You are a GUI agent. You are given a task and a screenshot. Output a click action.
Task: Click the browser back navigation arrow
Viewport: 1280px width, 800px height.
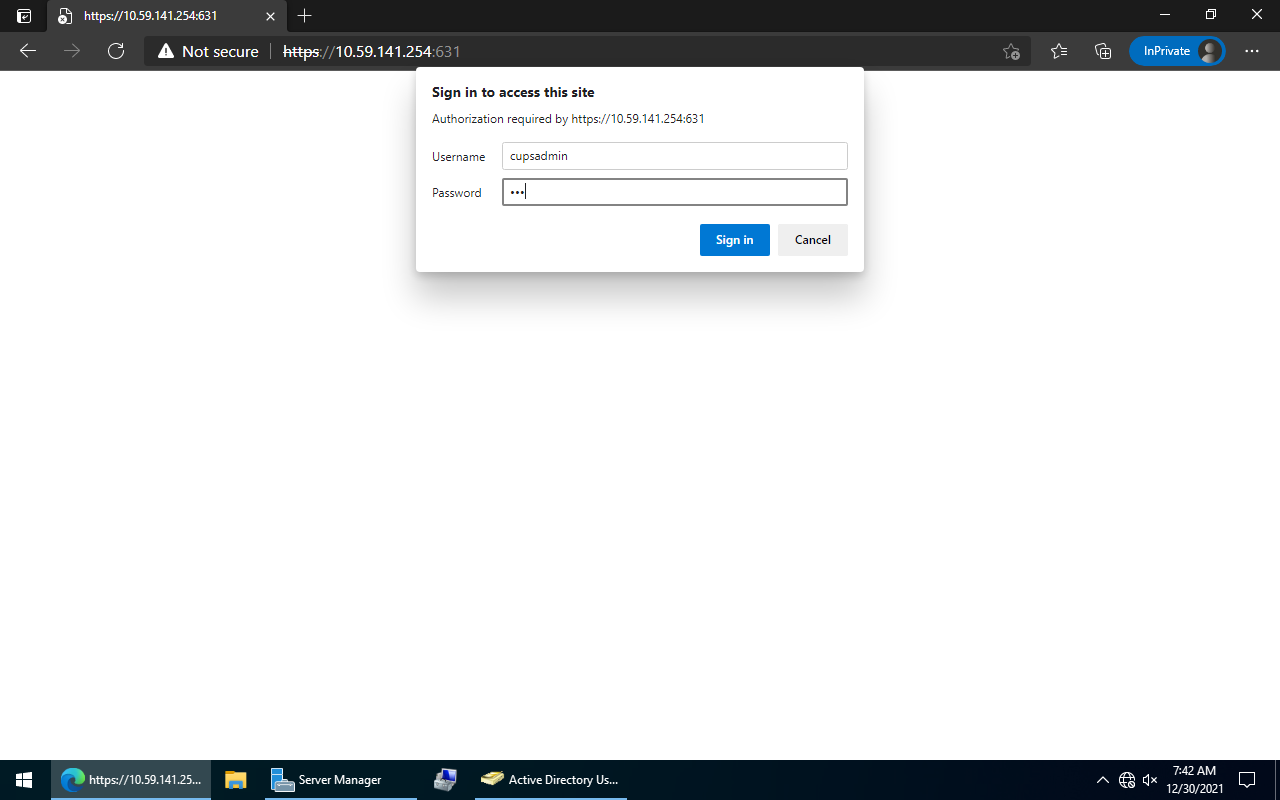point(27,50)
